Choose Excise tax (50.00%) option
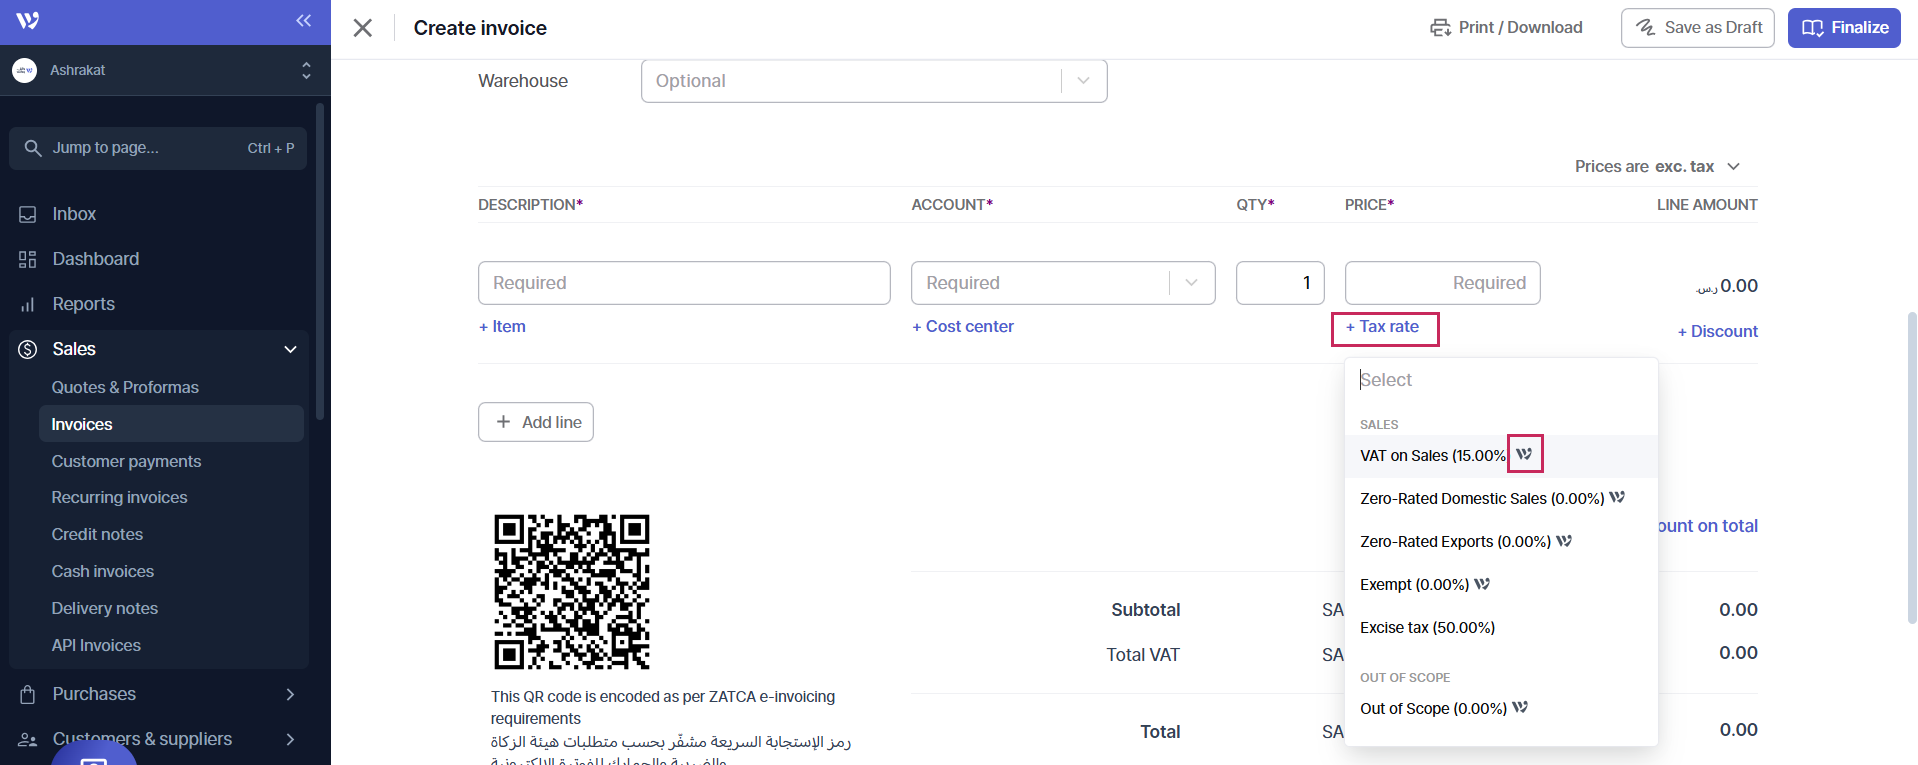This screenshot has width=1918, height=765. point(1427,628)
